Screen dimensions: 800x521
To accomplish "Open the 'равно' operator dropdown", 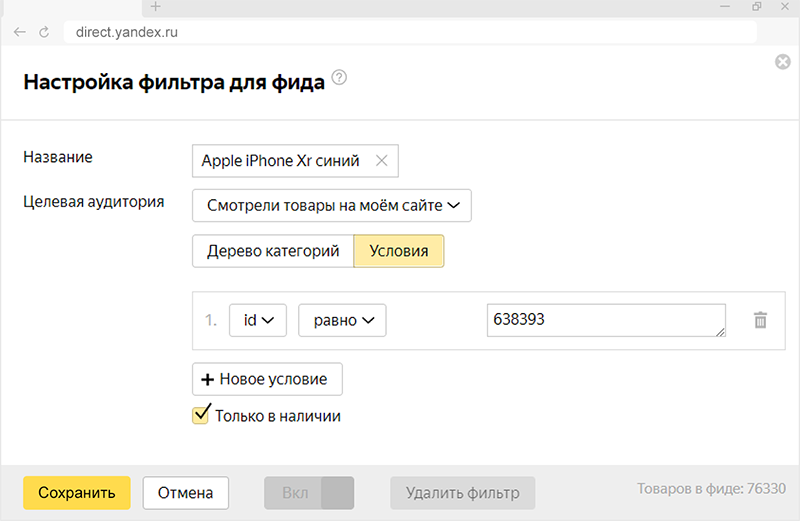I will click(342, 320).
